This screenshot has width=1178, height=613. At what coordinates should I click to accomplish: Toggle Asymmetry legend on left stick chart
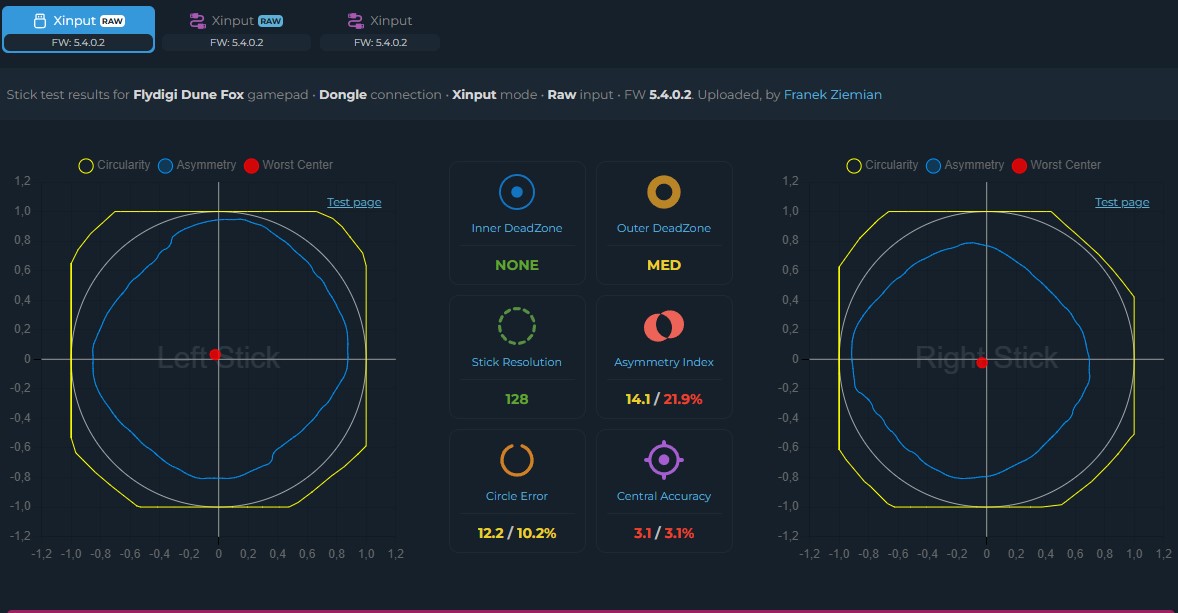198,165
